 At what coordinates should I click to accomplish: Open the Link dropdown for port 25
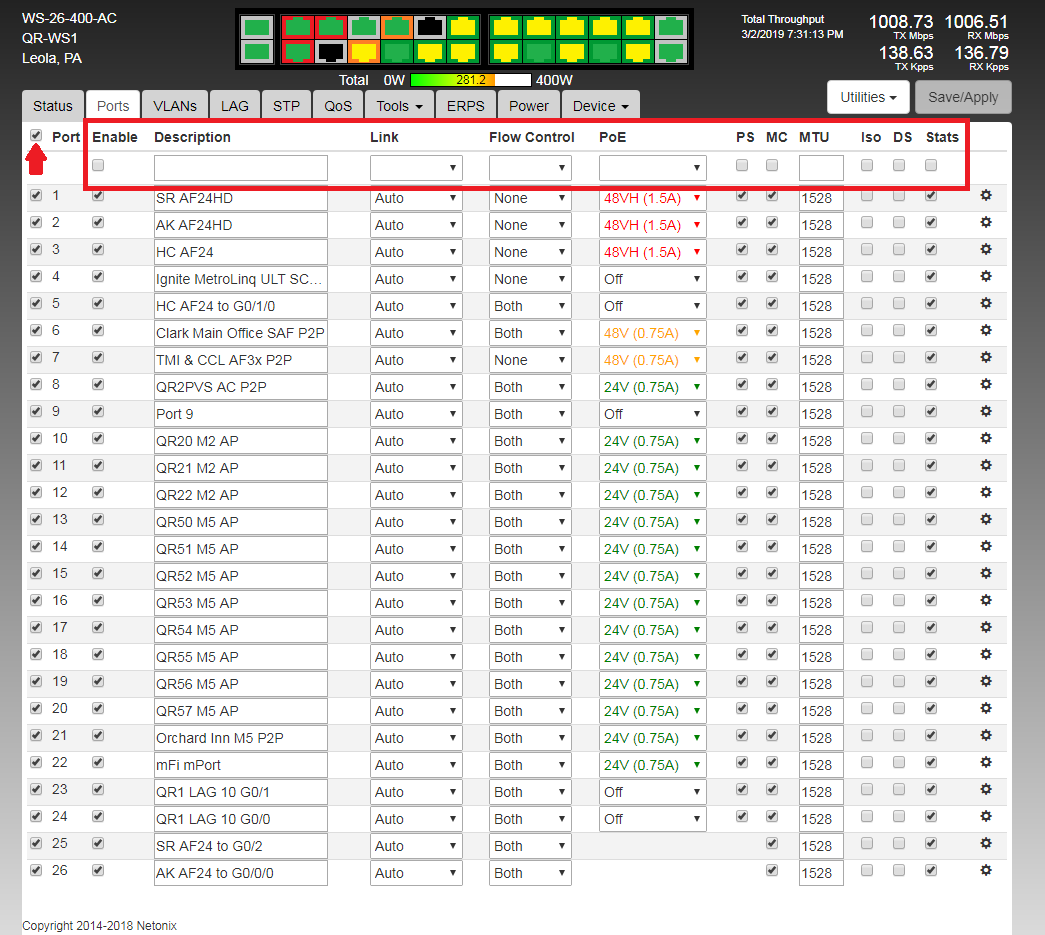click(416, 846)
